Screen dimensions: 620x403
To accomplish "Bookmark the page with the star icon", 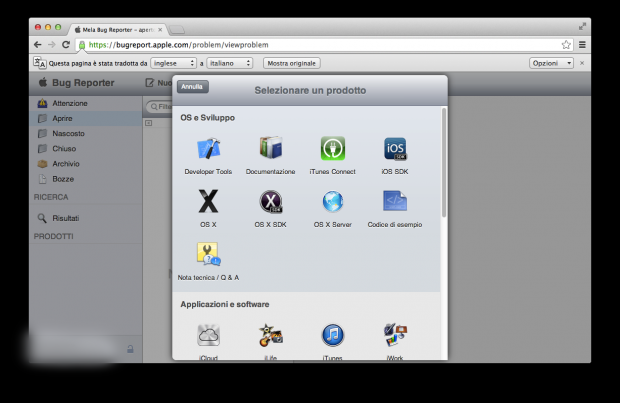I will [x=566, y=45].
